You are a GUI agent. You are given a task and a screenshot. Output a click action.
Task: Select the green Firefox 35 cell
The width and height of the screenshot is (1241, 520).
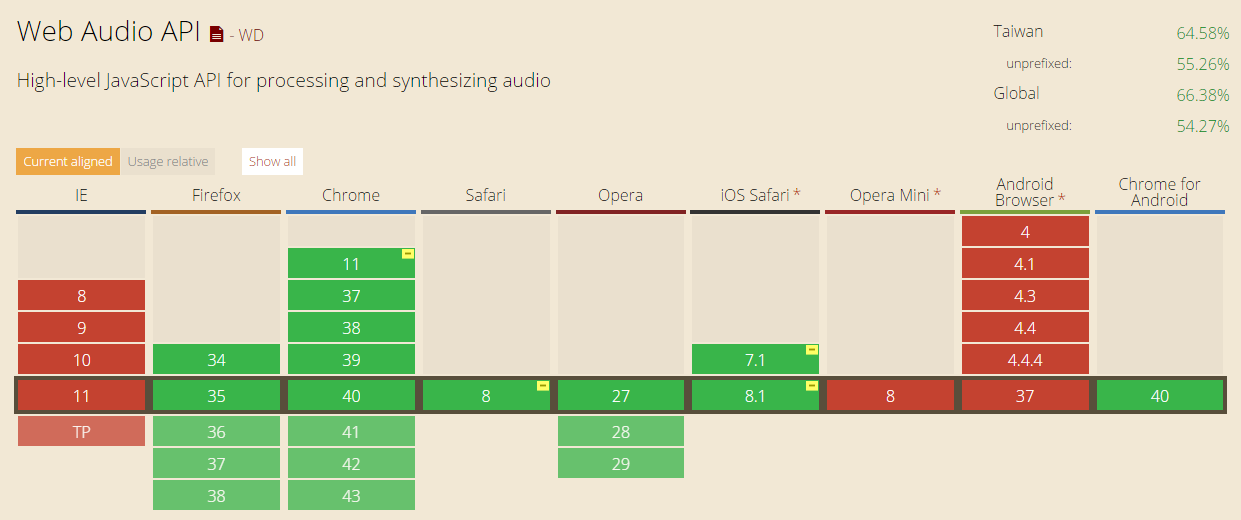pos(216,396)
